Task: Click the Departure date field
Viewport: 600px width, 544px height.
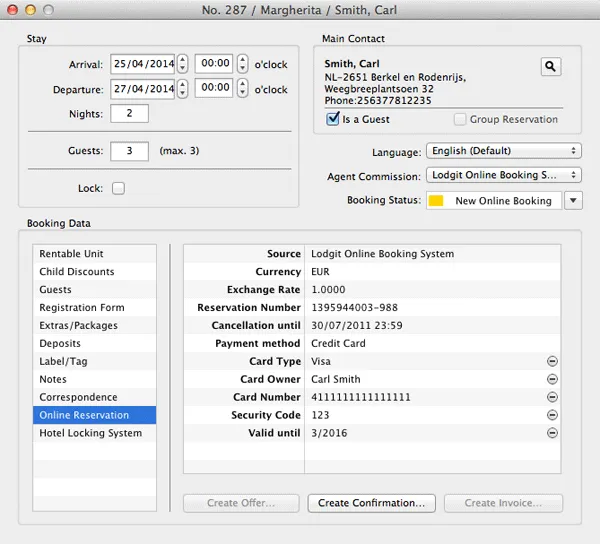Action: tap(143, 89)
